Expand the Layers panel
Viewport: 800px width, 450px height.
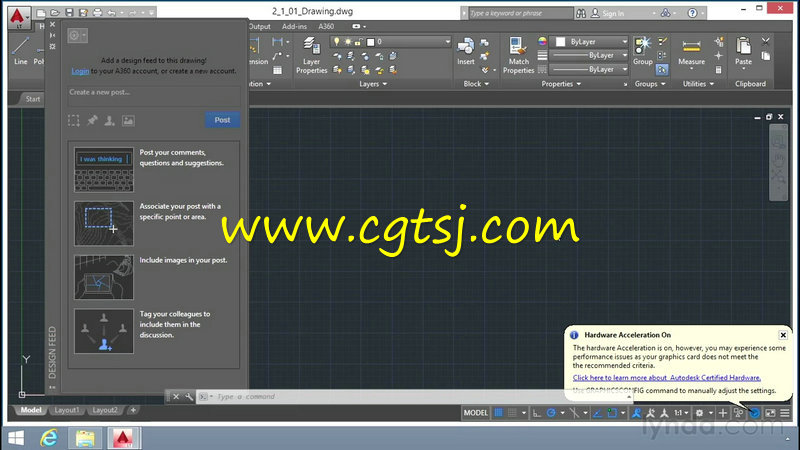(373, 84)
